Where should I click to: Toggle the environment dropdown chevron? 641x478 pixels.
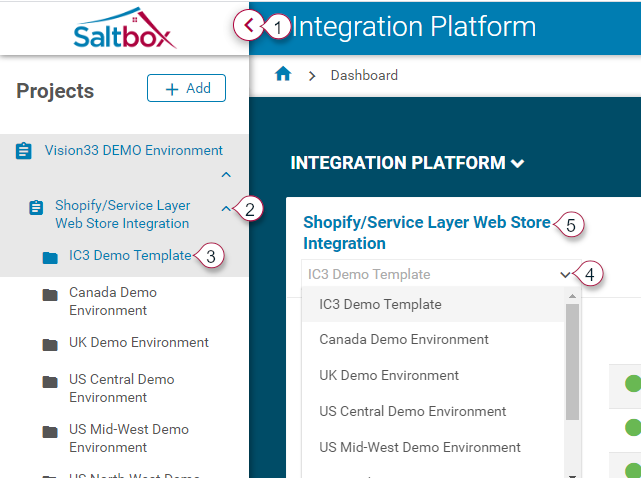(x=565, y=274)
